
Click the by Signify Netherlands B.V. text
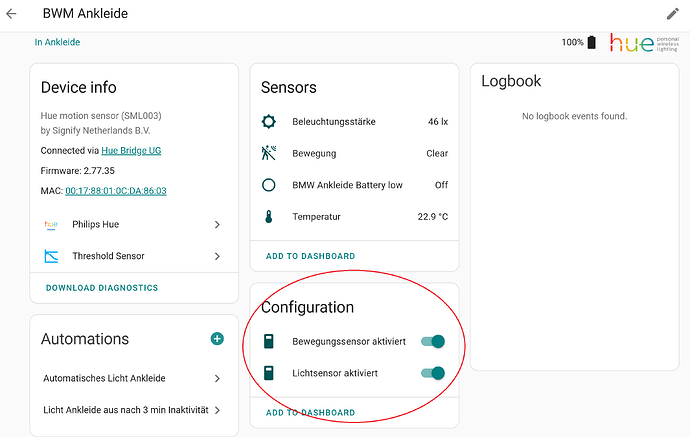(x=95, y=131)
